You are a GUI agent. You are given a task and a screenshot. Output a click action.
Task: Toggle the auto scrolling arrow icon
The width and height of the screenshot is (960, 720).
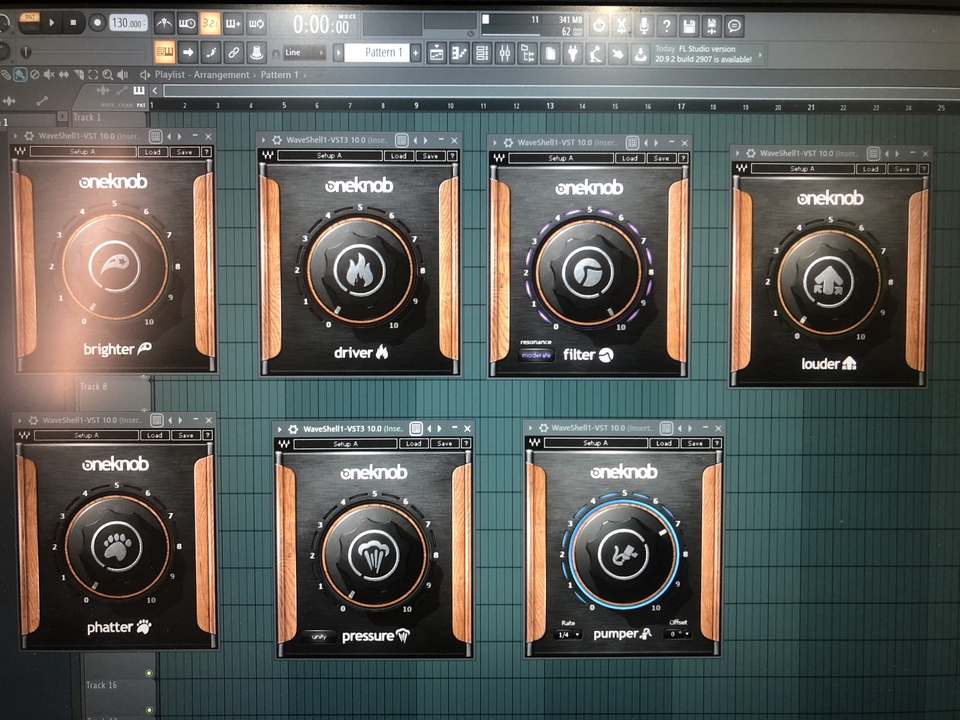coord(188,53)
